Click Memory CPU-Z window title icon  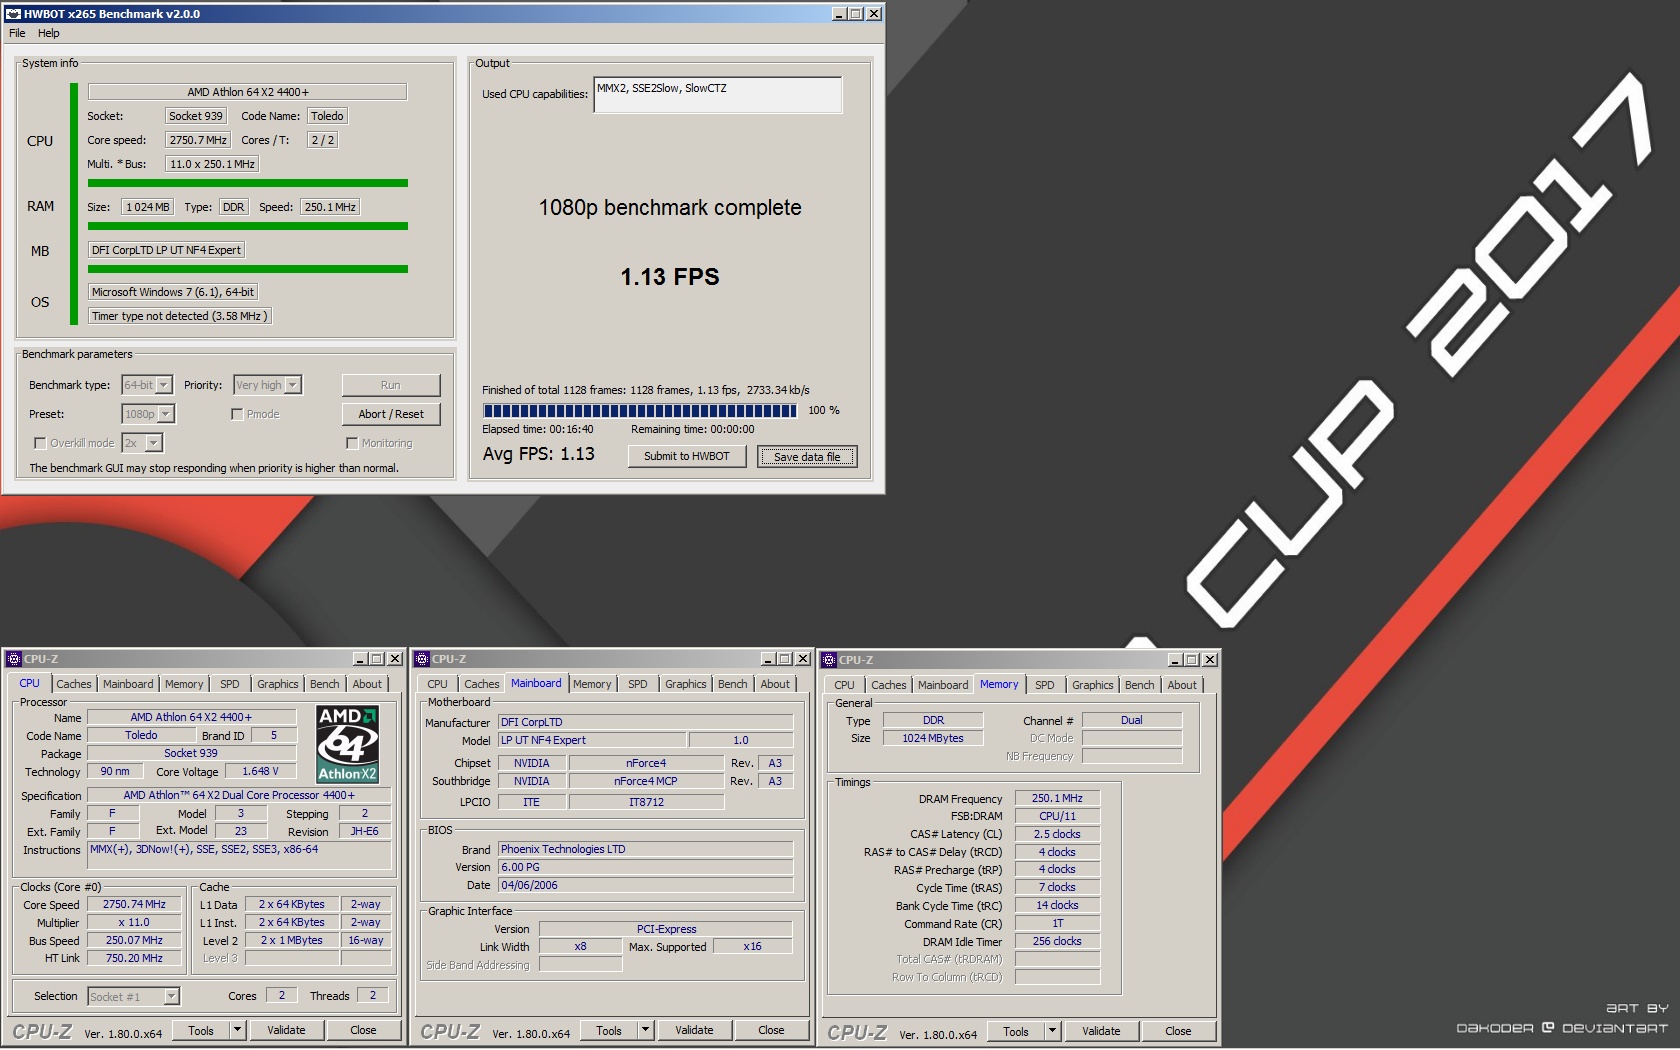pos(829,660)
